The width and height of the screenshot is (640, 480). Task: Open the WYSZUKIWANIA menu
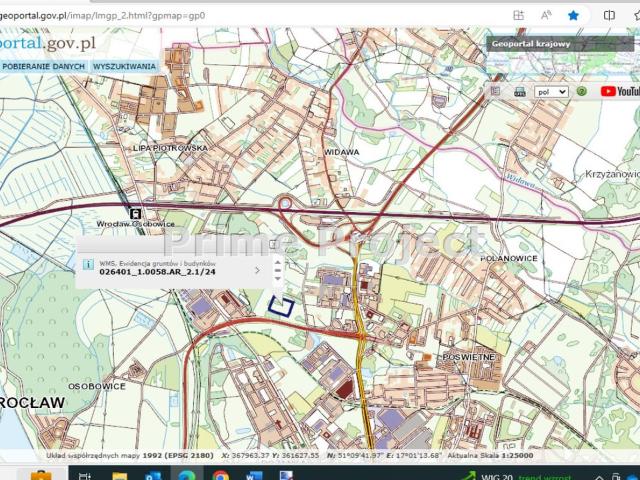124,67
